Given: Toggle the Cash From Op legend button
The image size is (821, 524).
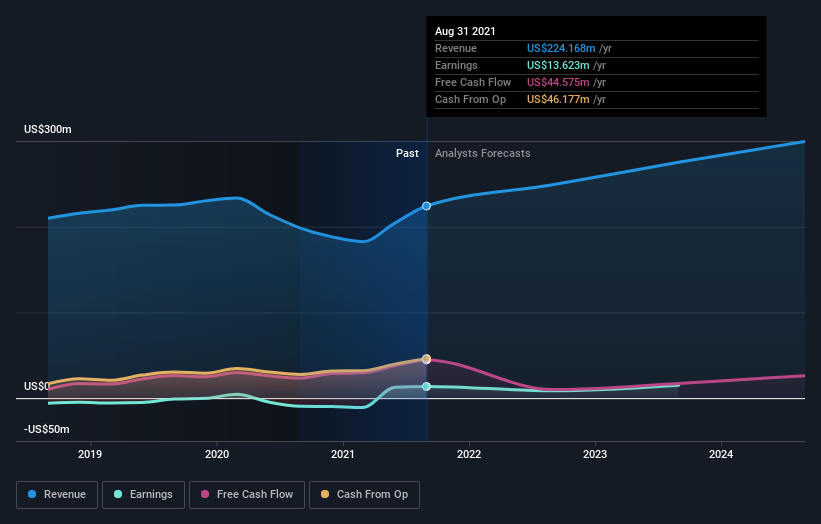Looking at the screenshot, I should 364,495.
